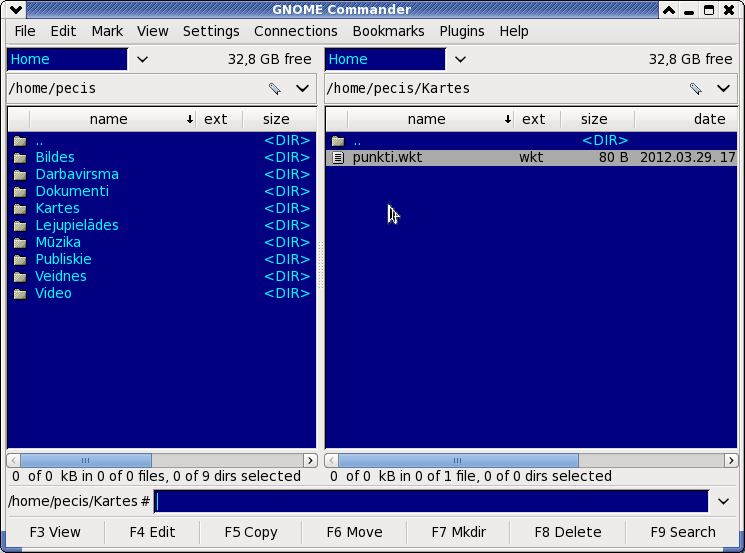Click the punkti.wkt file icon
Viewport: 745px width, 553px height.
point(338,157)
